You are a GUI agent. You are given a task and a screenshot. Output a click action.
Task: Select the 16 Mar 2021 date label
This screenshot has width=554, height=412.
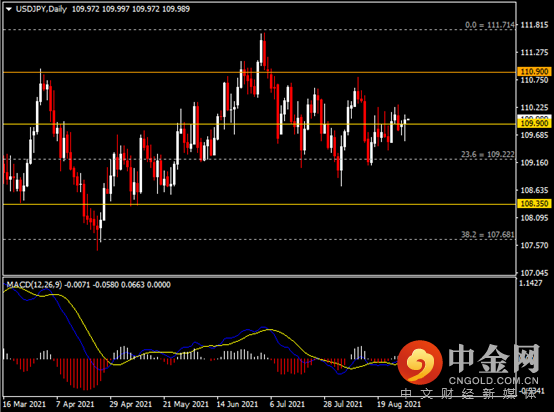pyautogui.click(x=24, y=404)
